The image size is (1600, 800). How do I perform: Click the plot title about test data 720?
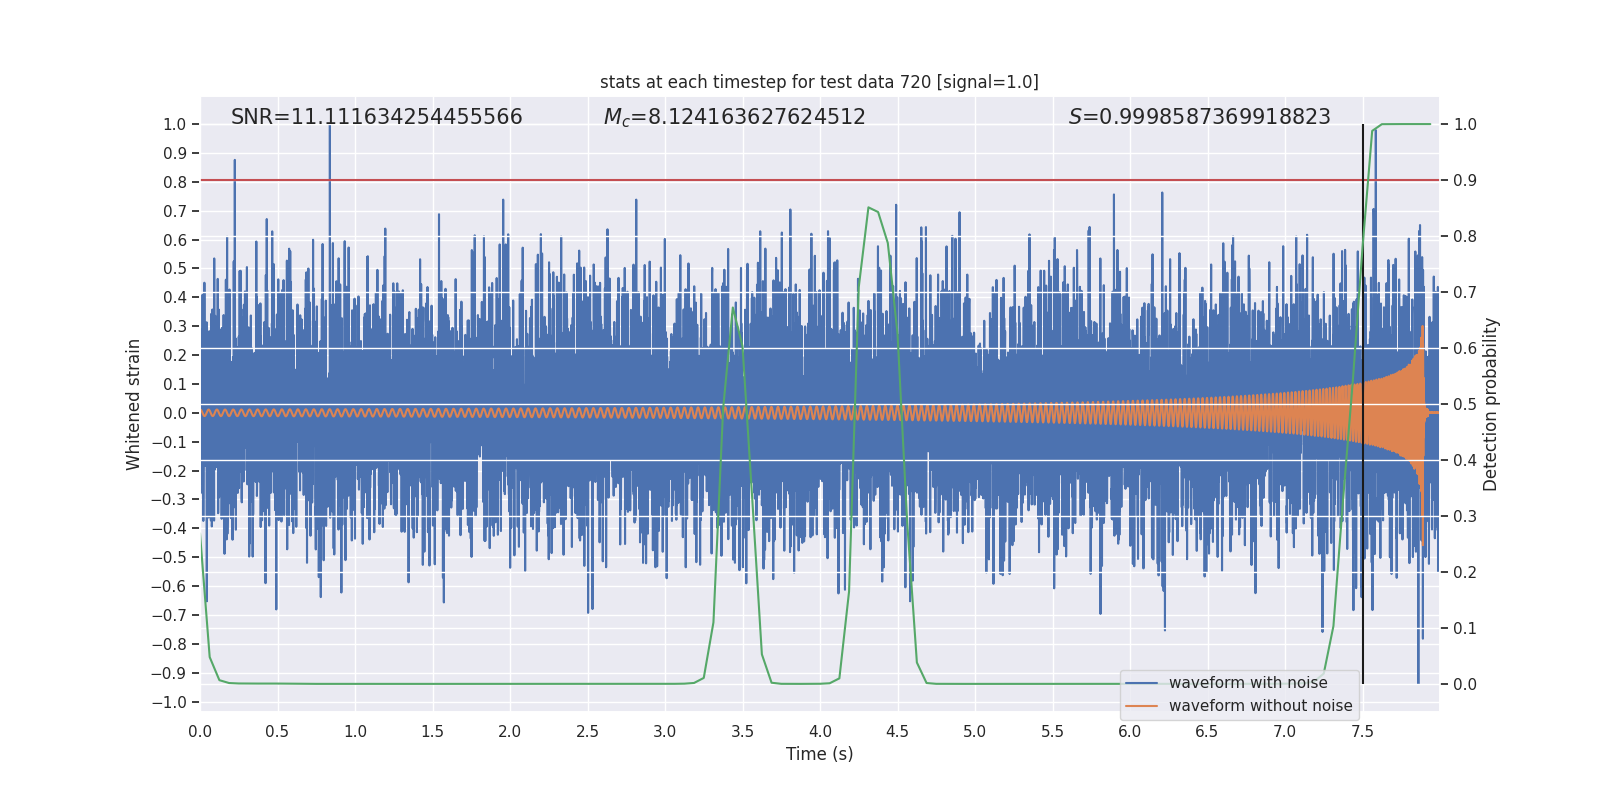tap(819, 82)
